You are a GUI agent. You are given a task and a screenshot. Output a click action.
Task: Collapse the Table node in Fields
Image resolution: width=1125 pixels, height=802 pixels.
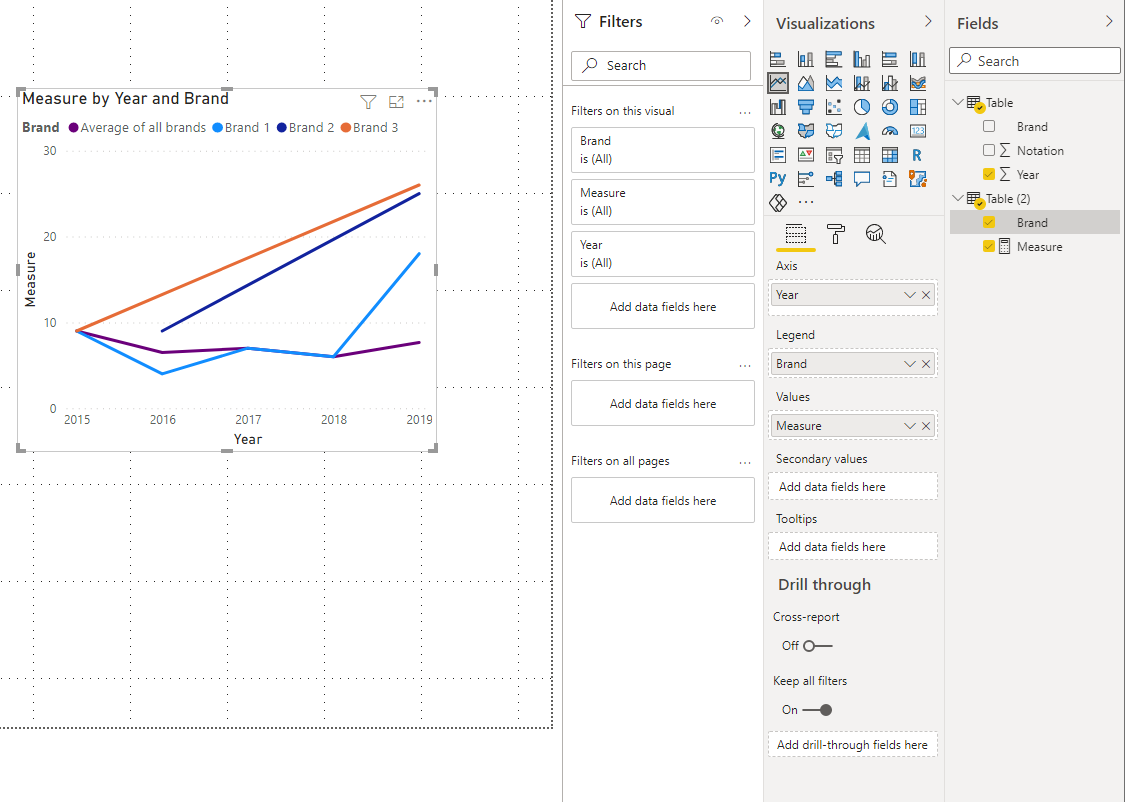(x=957, y=103)
